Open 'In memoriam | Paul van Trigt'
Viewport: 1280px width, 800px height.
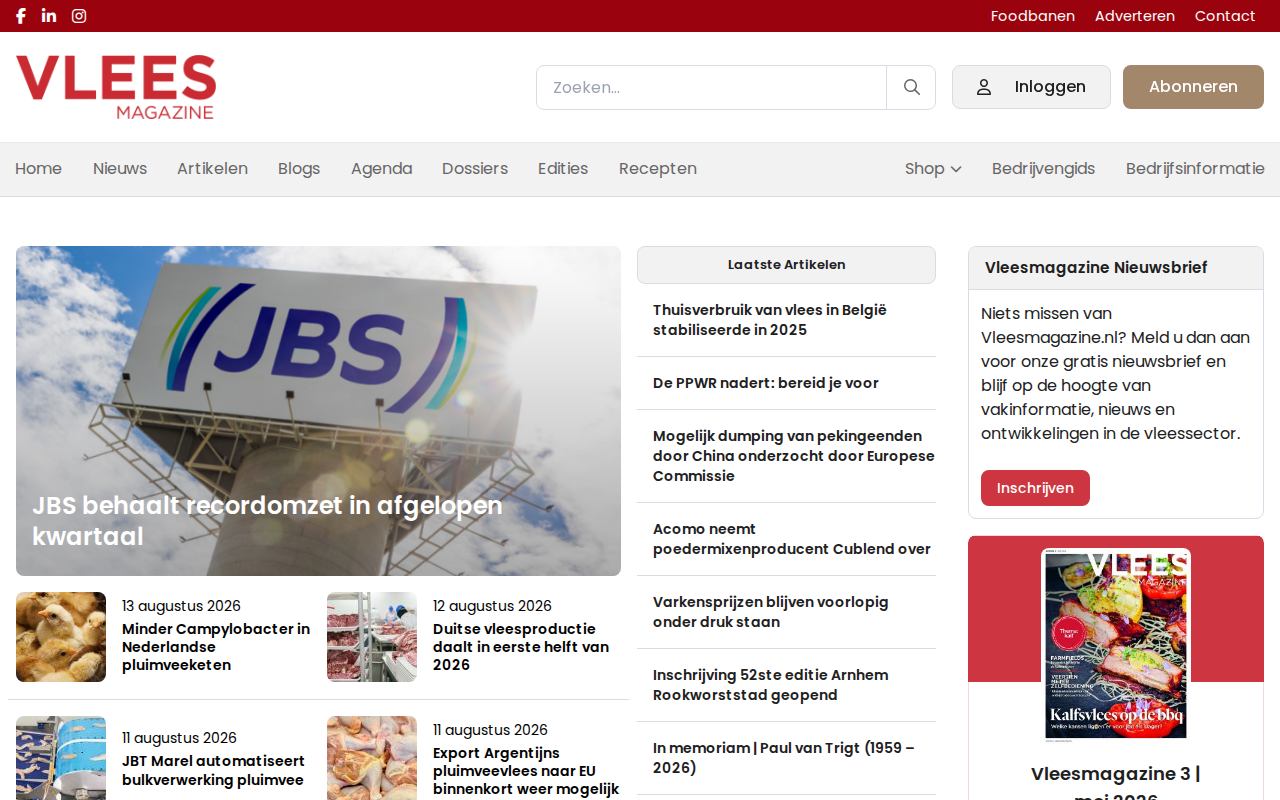[x=784, y=758]
